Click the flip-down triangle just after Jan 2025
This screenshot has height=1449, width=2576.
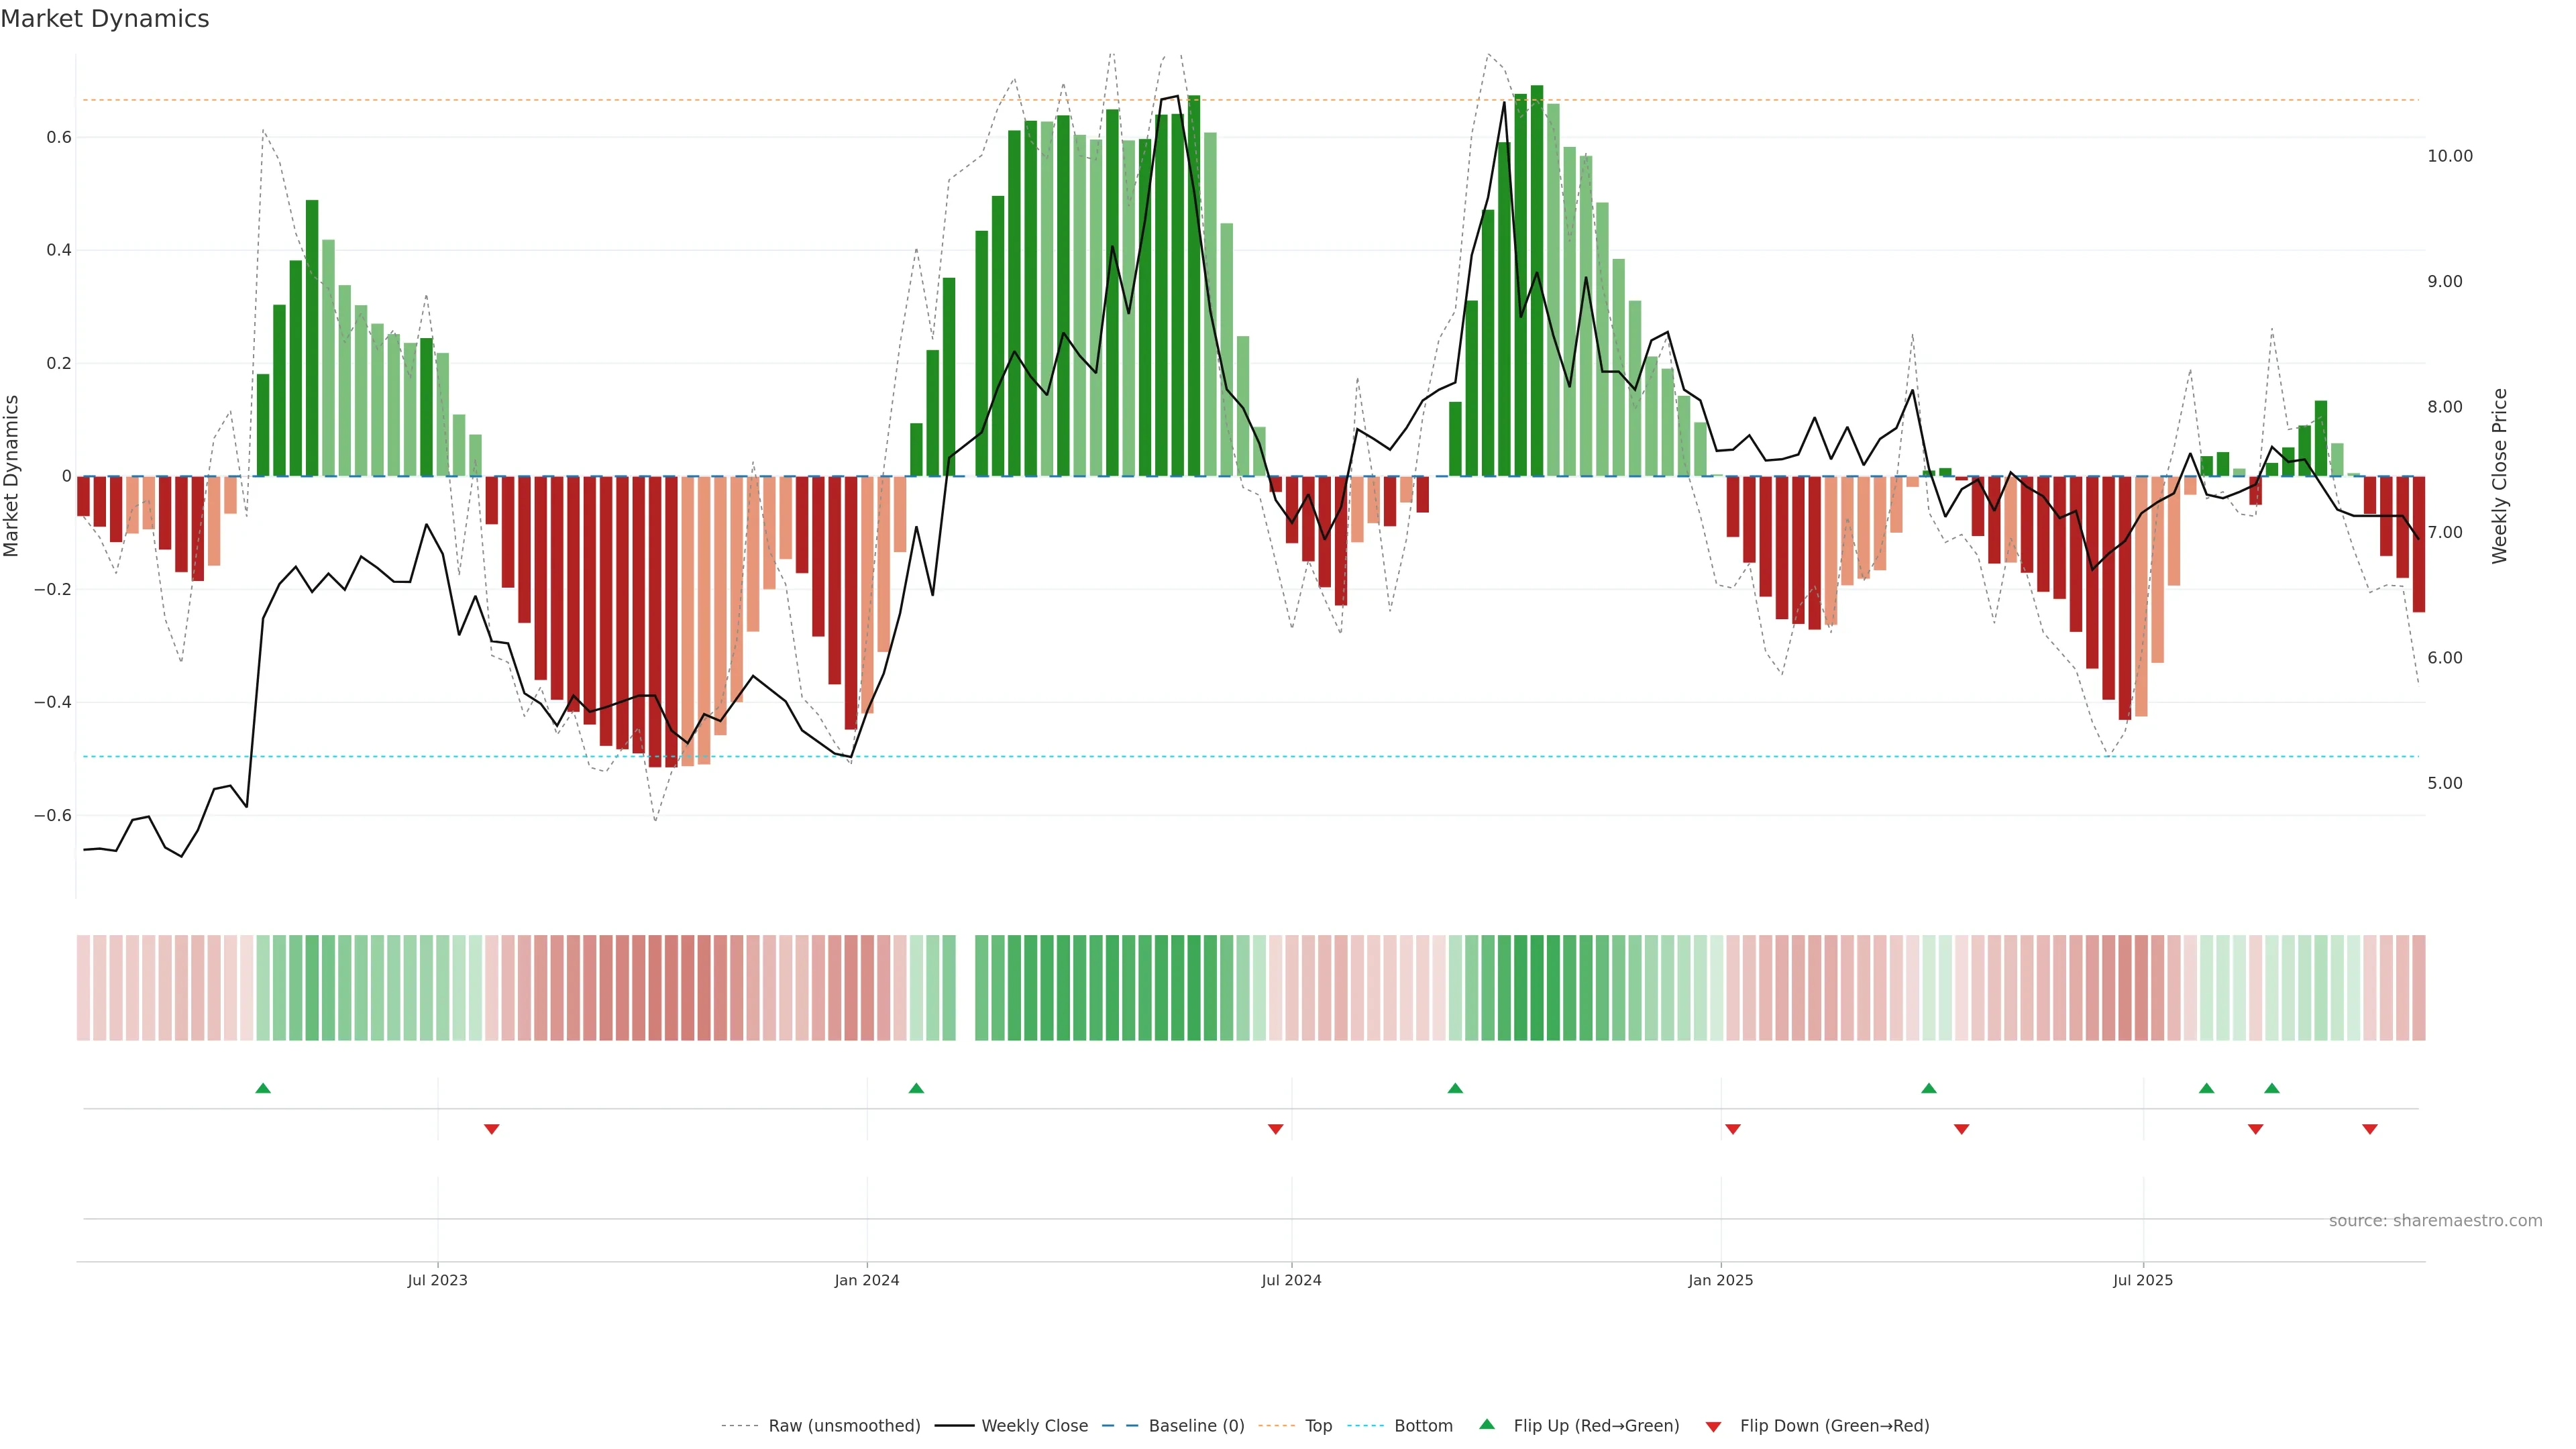coord(1733,1129)
